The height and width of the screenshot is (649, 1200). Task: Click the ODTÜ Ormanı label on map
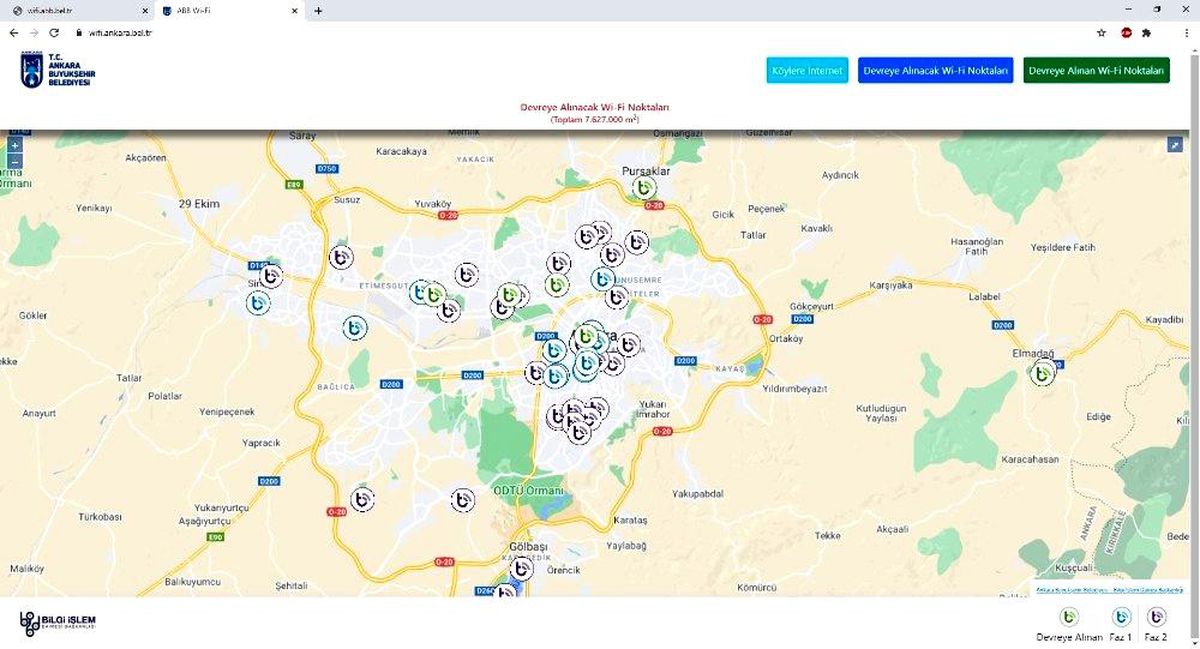coord(528,491)
